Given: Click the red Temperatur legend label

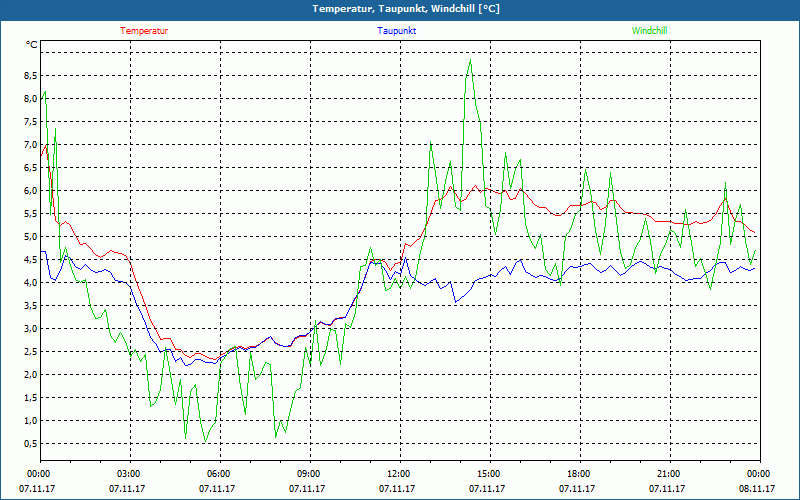Looking at the screenshot, I should point(144,31).
